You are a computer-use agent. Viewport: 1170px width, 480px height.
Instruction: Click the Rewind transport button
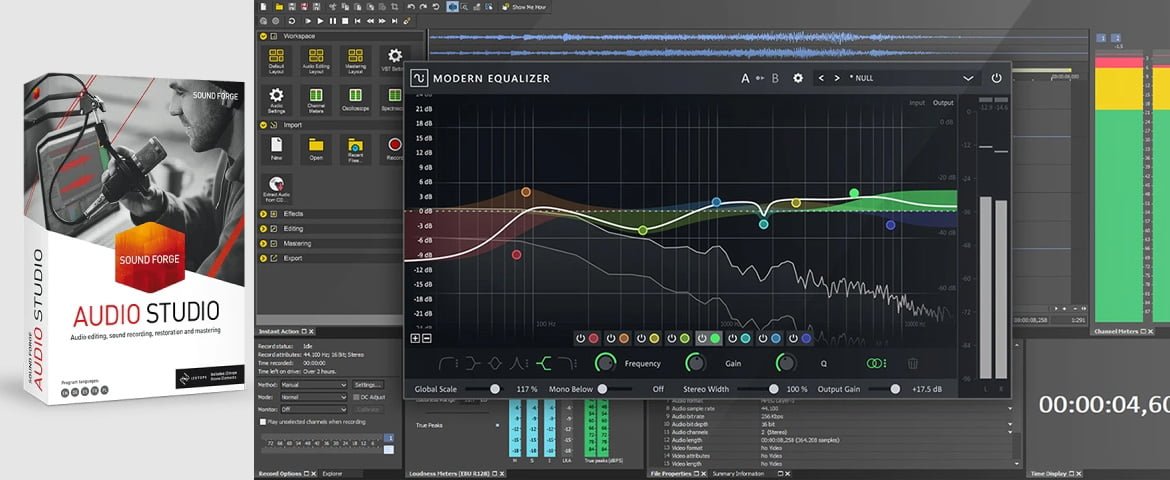tap(370, 21)
